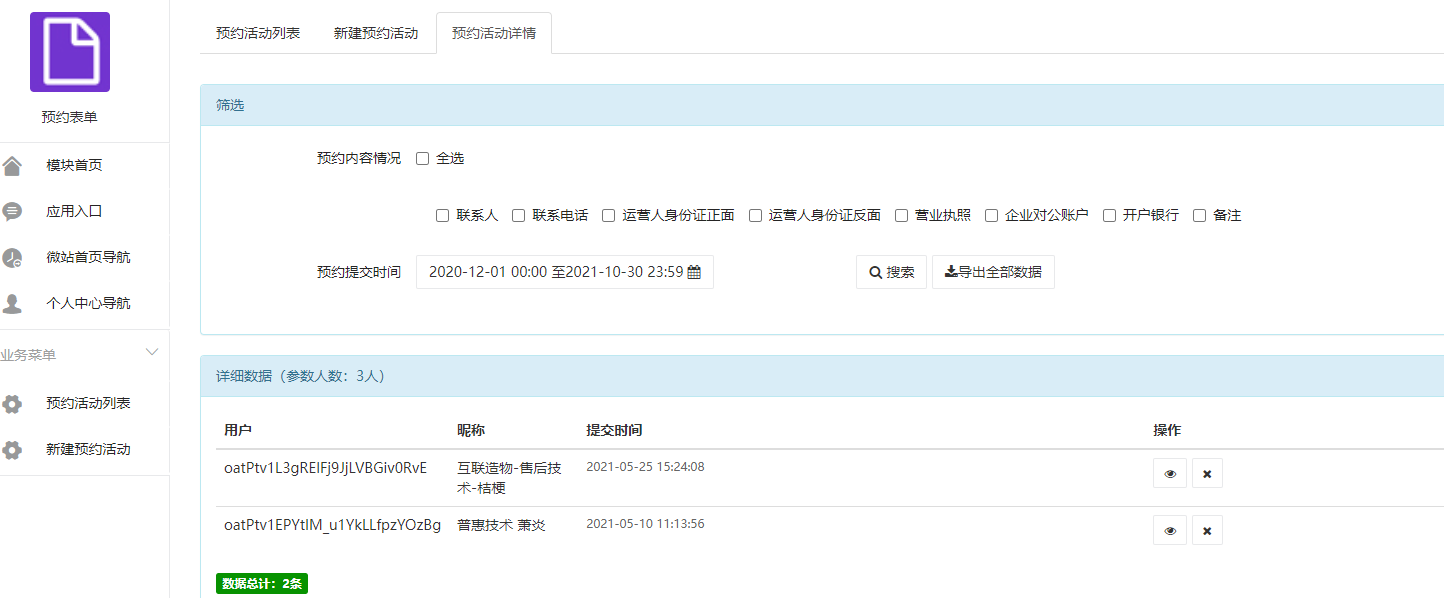Check the 运营人身份证正面 checkbox
Screen dimensions: 1444x598
coord(608,215)
